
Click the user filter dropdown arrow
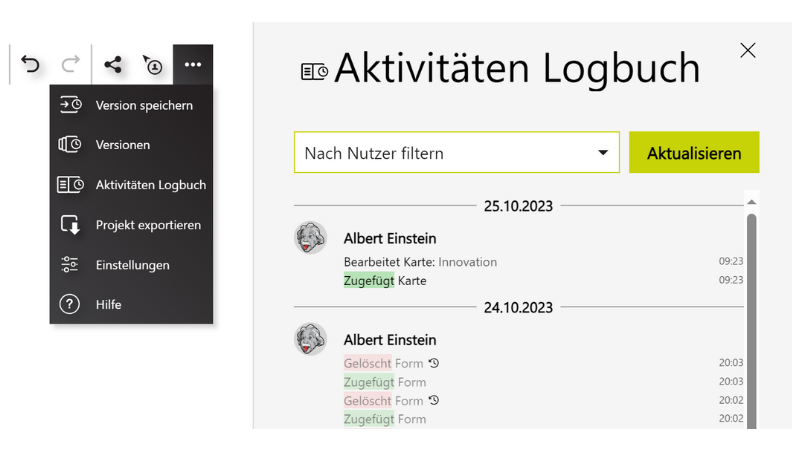603,153
